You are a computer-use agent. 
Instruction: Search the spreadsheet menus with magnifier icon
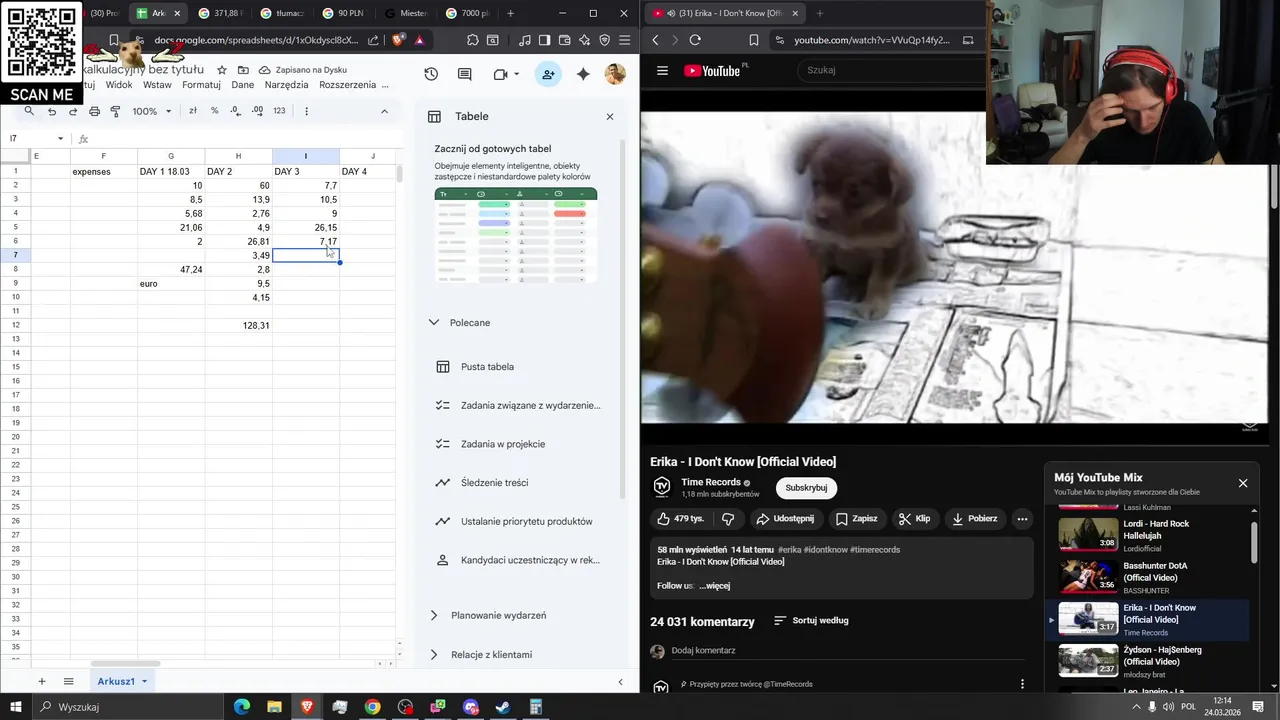click(30, 111)
